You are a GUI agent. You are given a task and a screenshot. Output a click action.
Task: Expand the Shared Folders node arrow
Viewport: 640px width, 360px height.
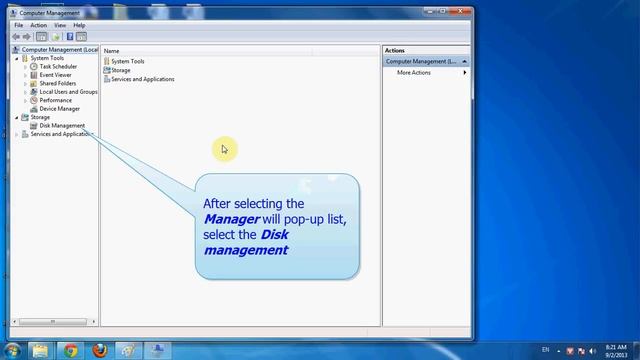click(25, 84)
